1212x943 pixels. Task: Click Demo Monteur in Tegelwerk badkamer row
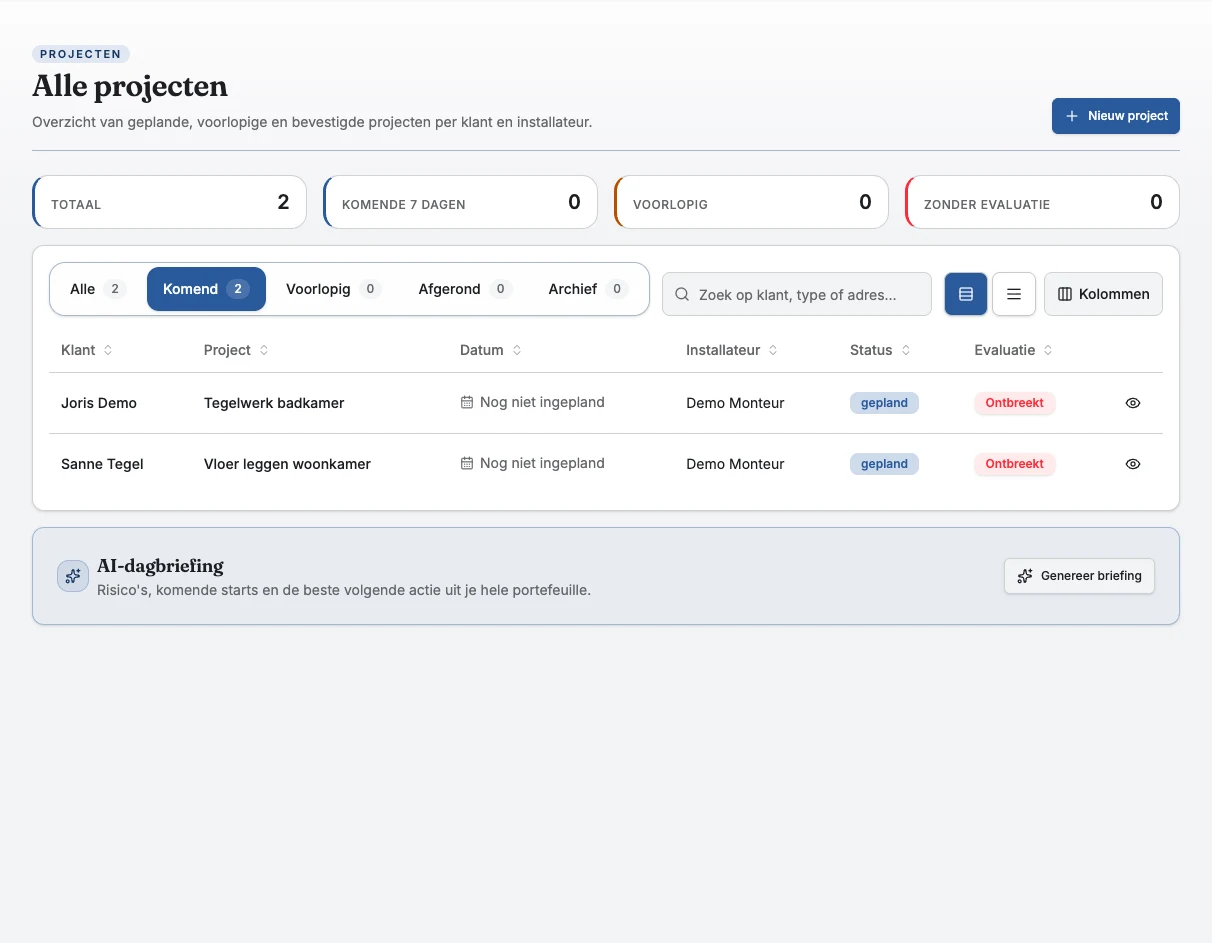(735, 403)
